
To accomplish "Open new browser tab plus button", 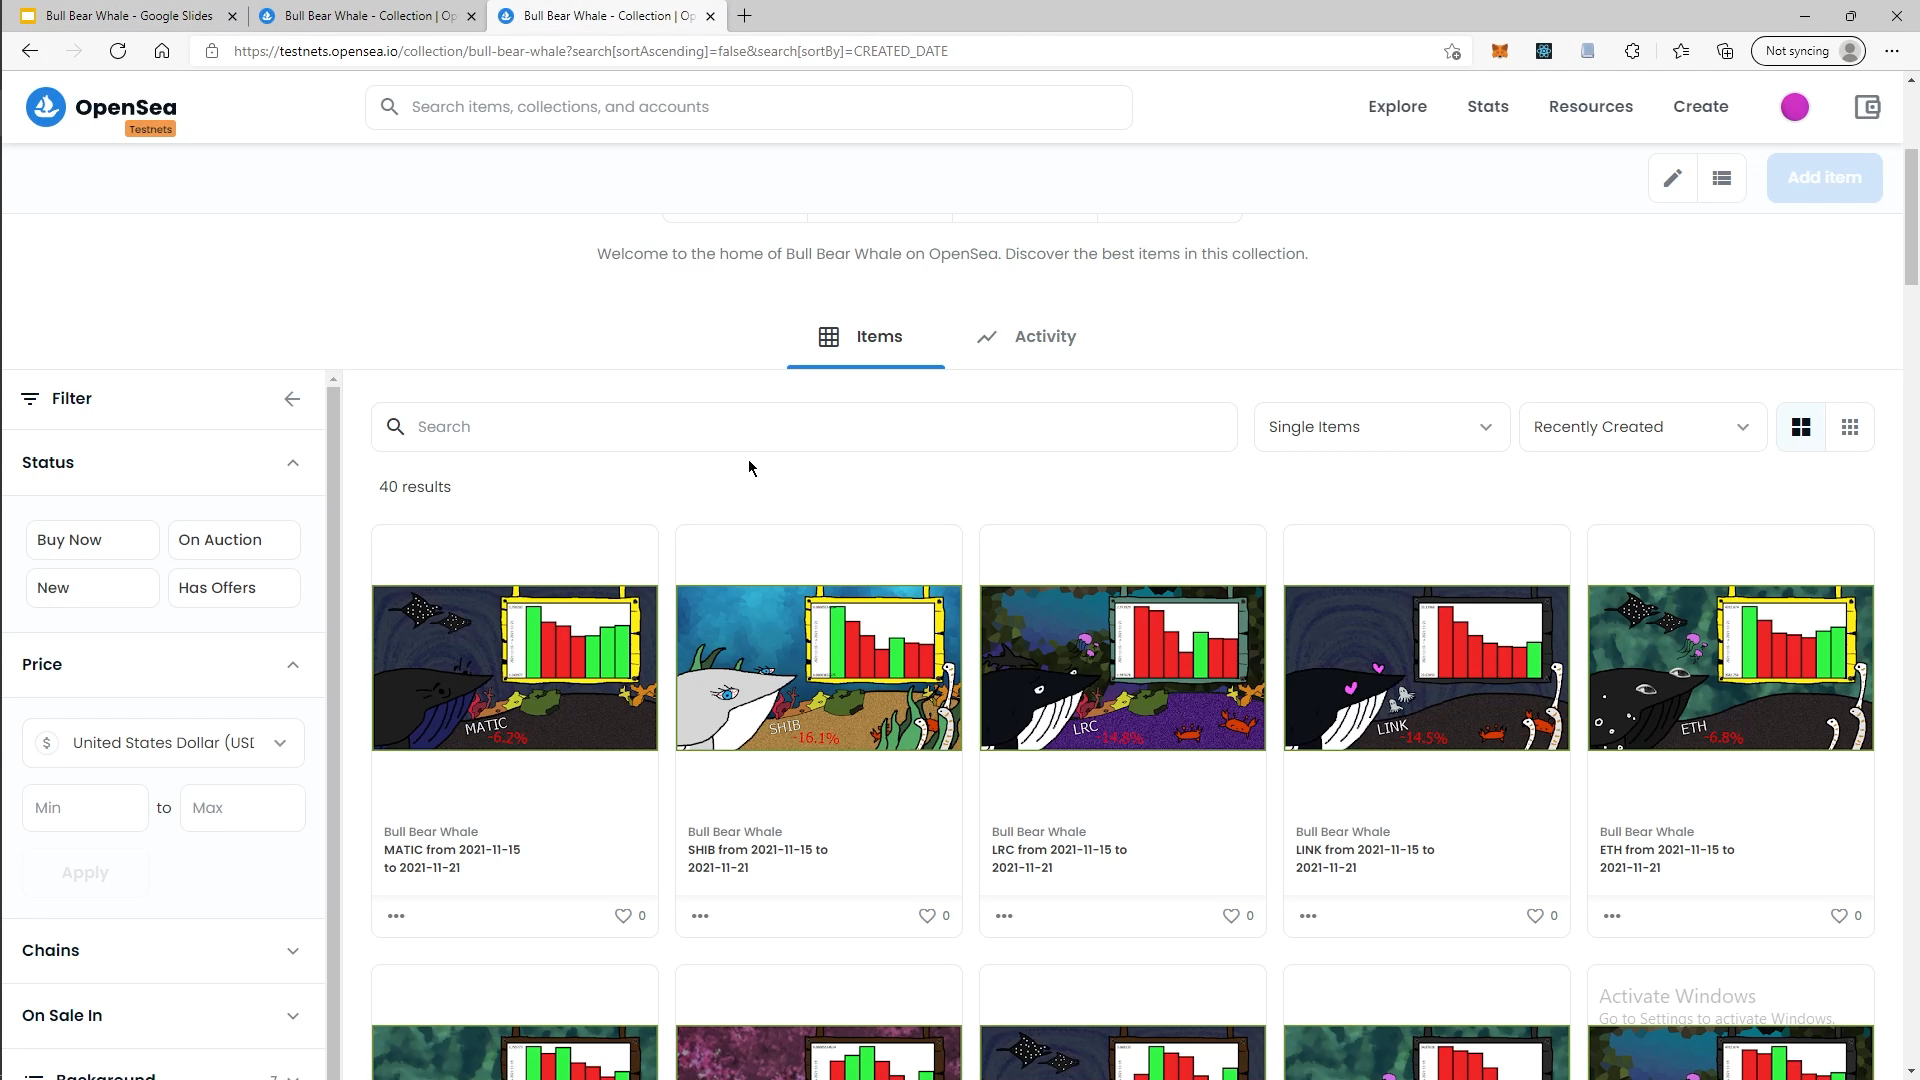I will (744, 16).
